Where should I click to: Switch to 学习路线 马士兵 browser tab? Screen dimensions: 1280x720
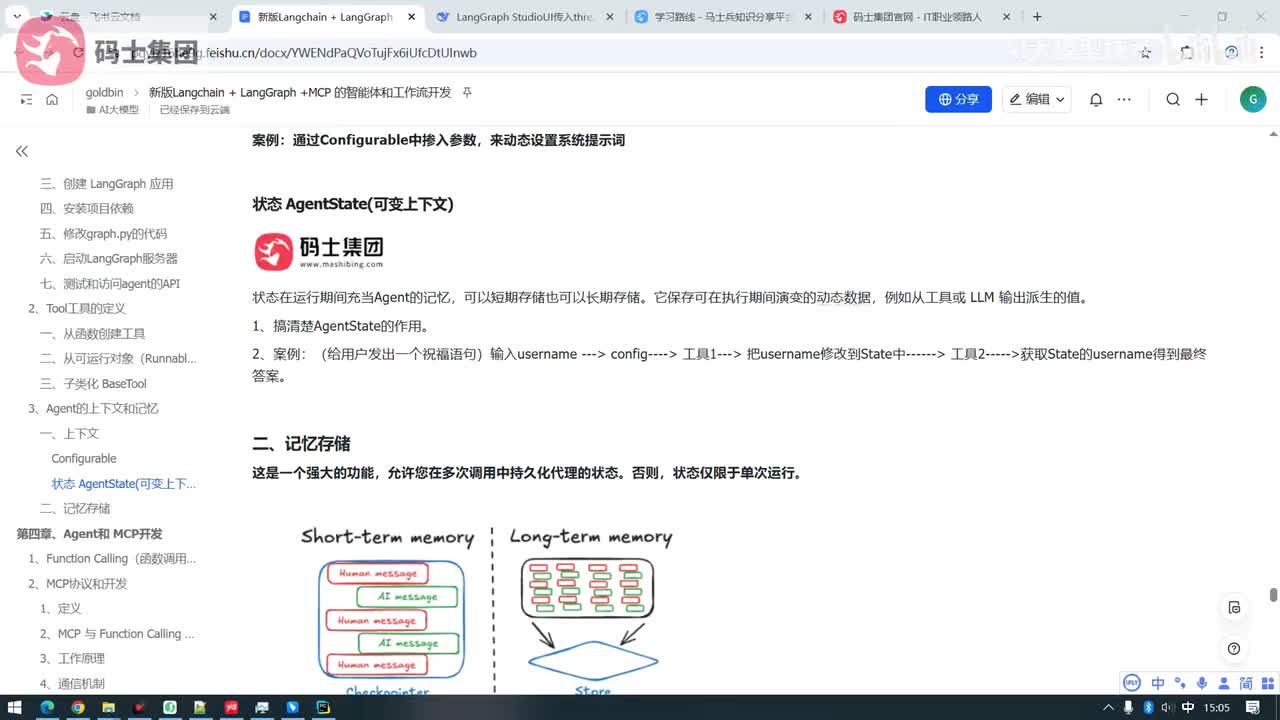723,17
